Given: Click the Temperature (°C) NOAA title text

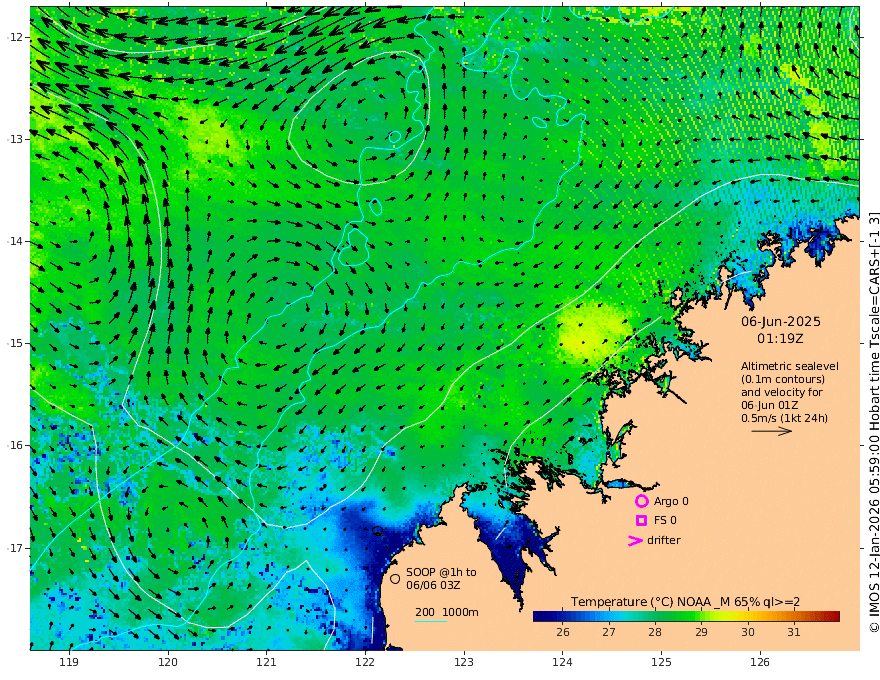Looking at the screenshot, I should tap(685, 602).
